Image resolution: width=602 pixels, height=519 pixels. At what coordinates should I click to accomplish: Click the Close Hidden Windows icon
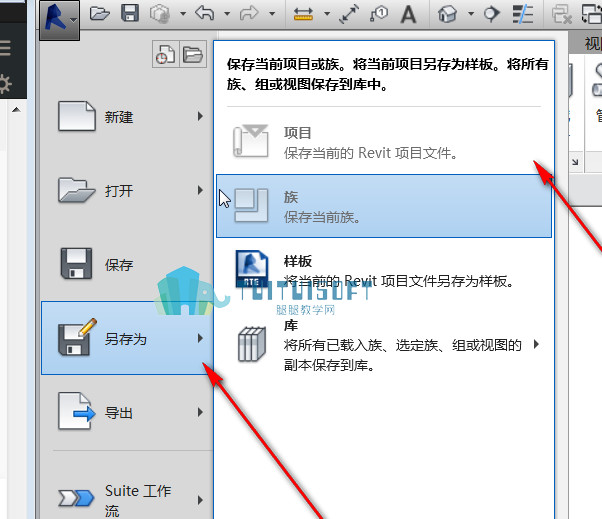click(x=562, y=14)
